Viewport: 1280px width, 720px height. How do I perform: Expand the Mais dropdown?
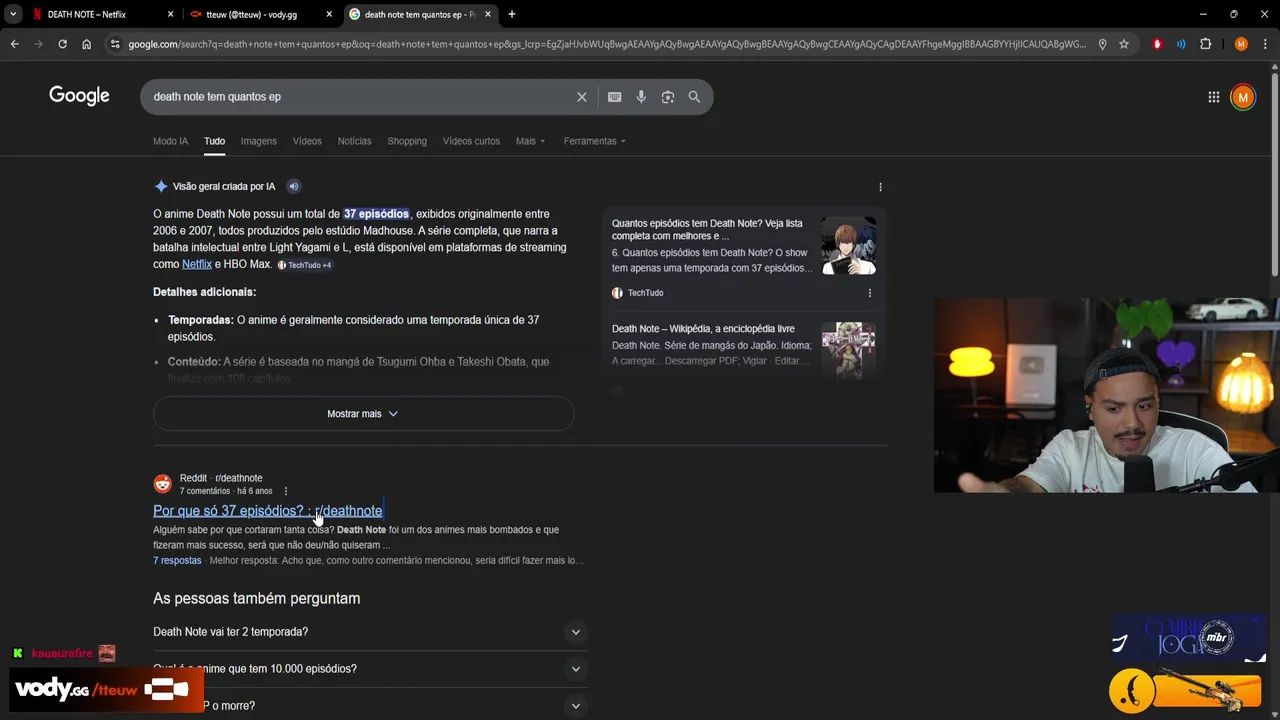click(x=530, y=141)
